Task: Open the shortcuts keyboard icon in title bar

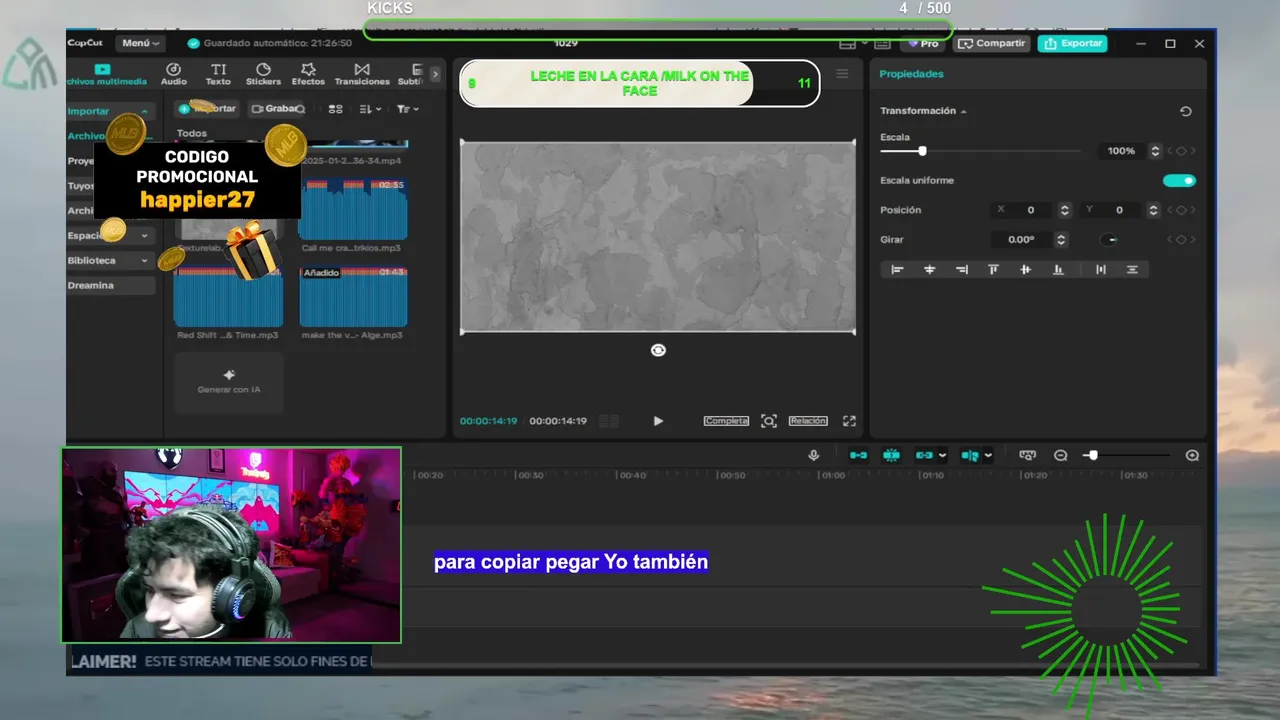Action: coord(882,43)
